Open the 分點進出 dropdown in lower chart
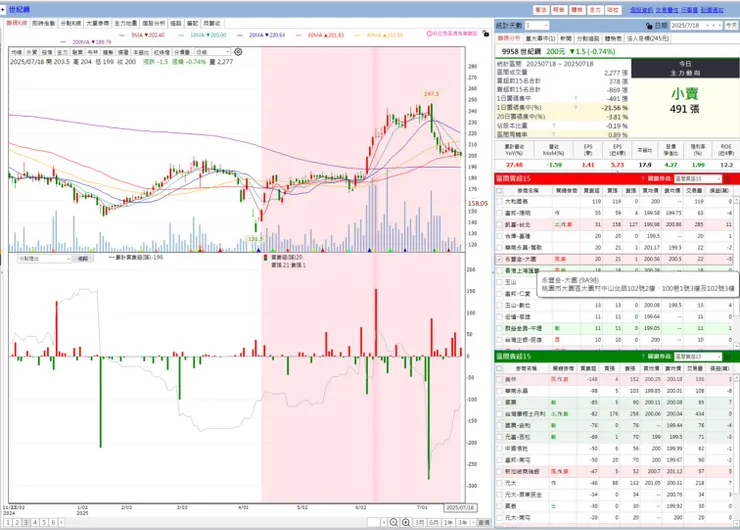740x530 pixels. point(44,259)
